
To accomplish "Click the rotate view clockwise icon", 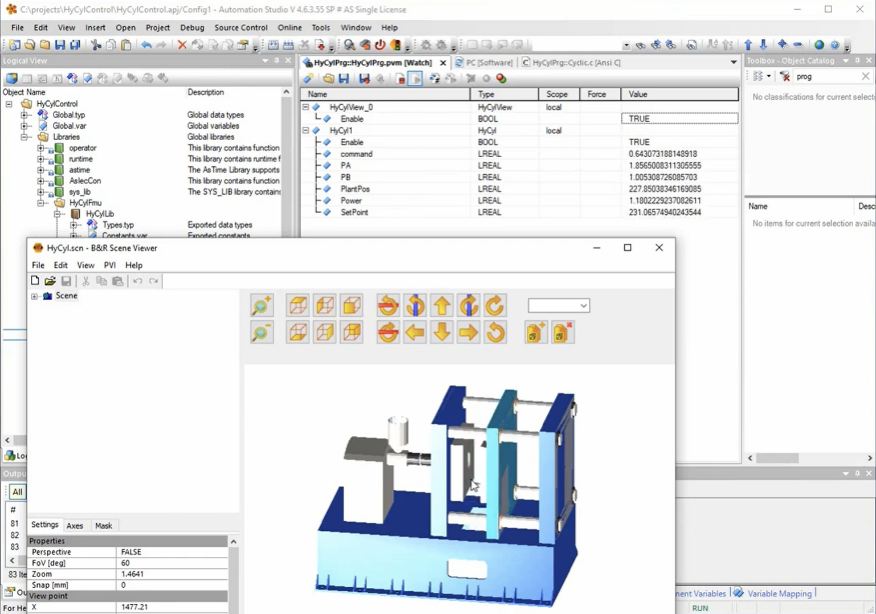I will (x=494, y=306).
